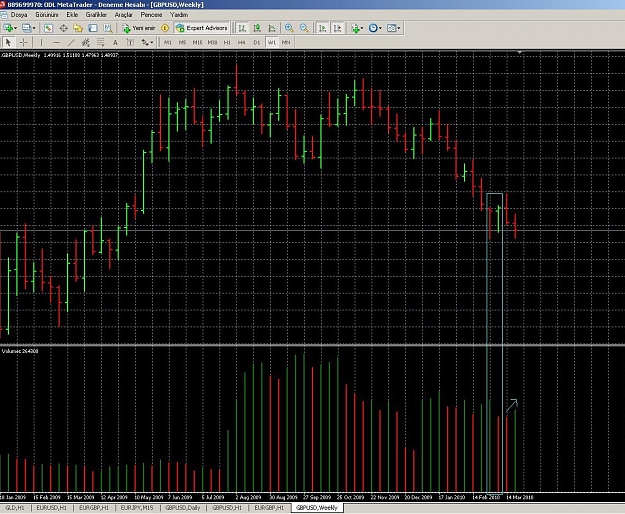Toggle the Data Window icon
The height and width of the screenshot is (514, 625).
(63, 28)
